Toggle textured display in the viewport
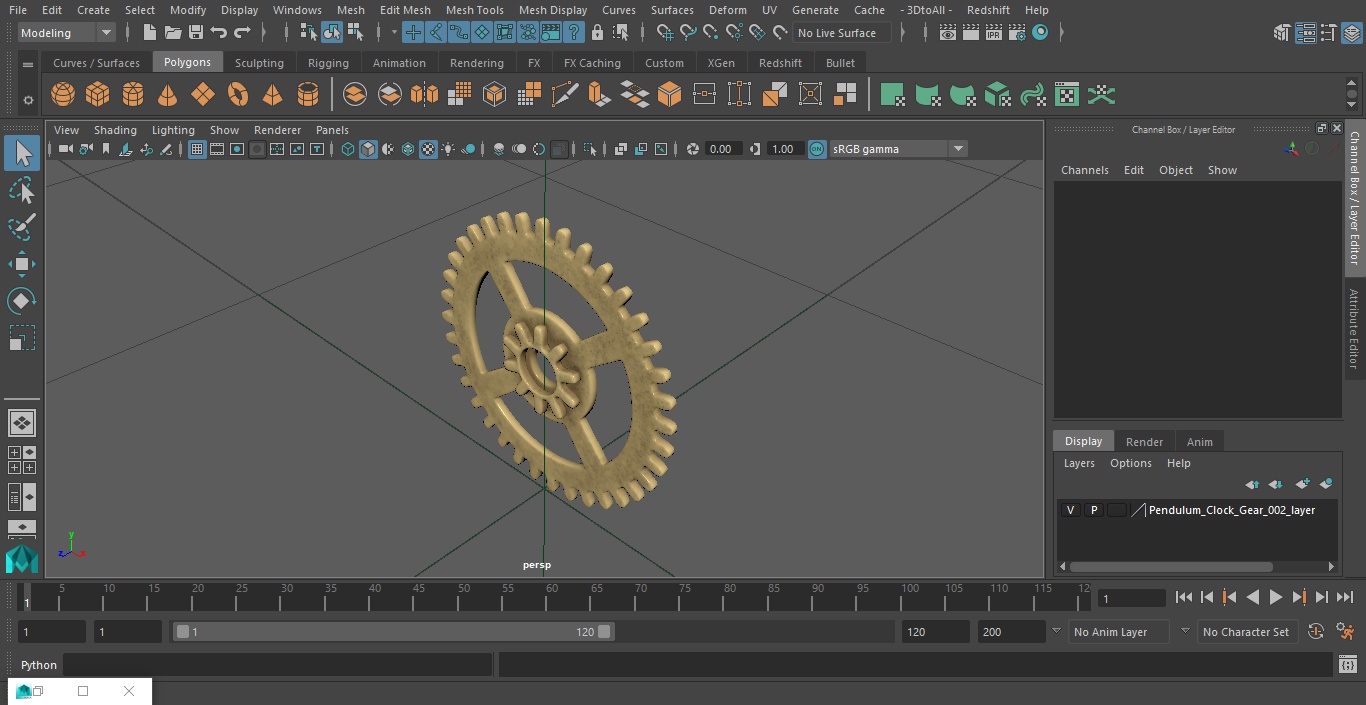The image size is (1366, 705). pos(428,149)
